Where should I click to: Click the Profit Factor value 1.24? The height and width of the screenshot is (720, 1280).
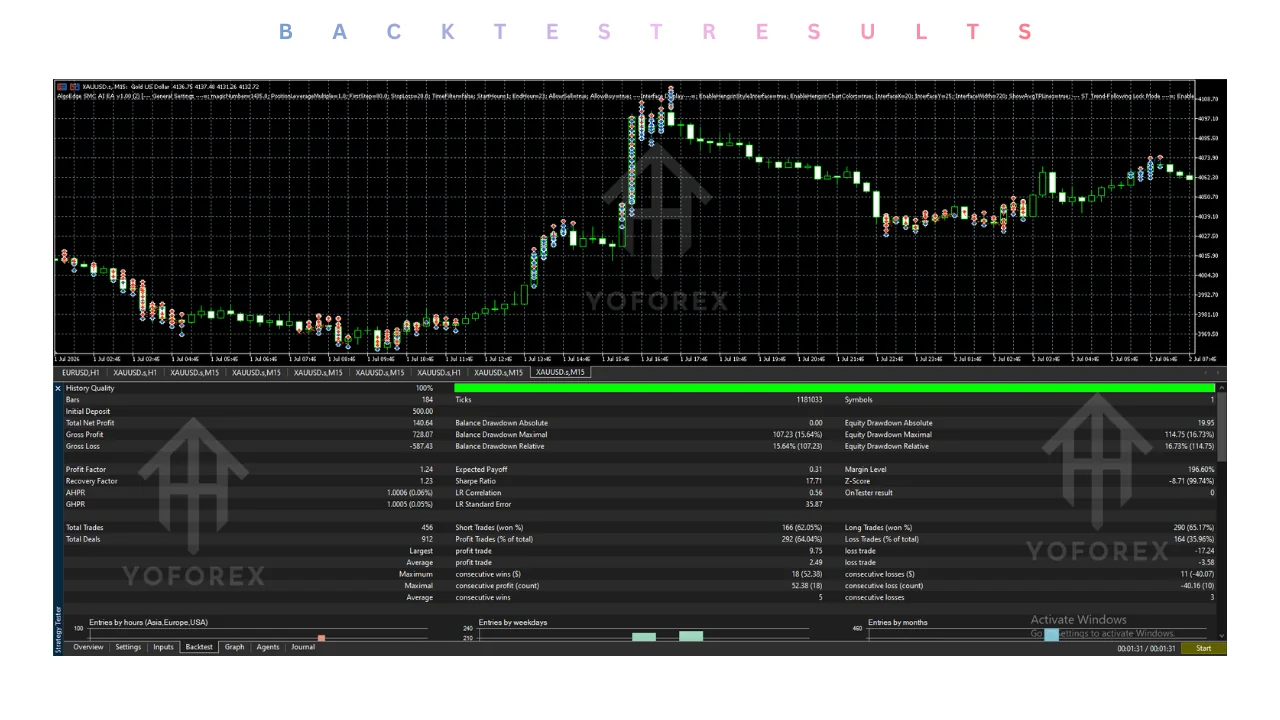(x=425, y=469)
